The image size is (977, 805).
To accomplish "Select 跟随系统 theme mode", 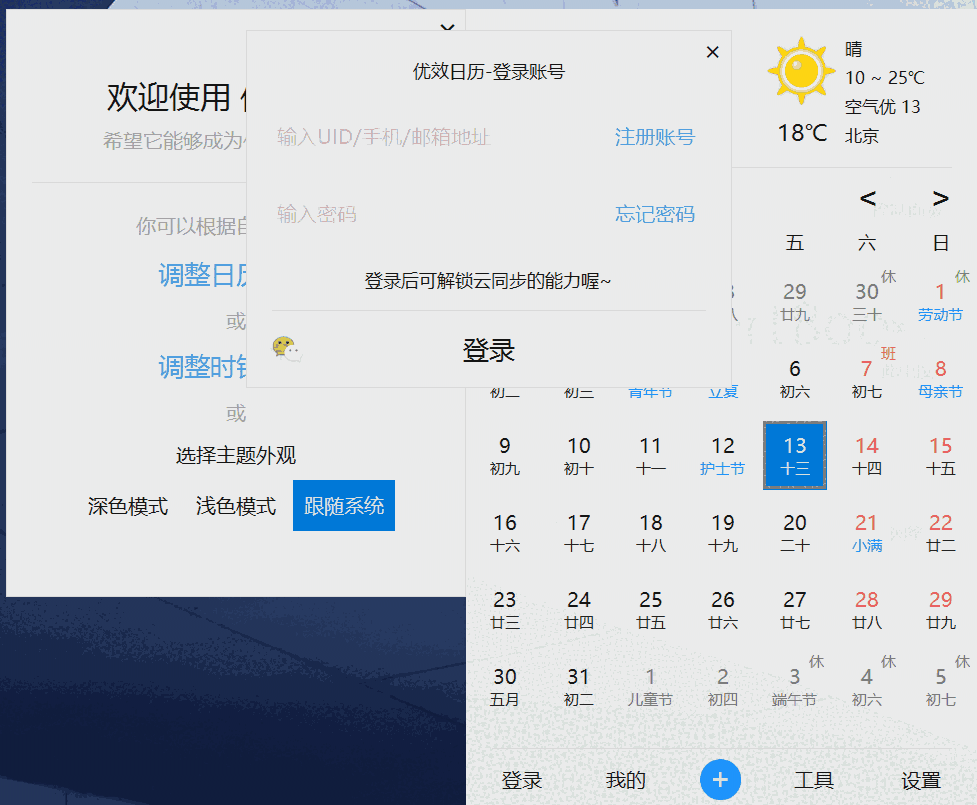I will pyautogui.click(x=343, y=506).
